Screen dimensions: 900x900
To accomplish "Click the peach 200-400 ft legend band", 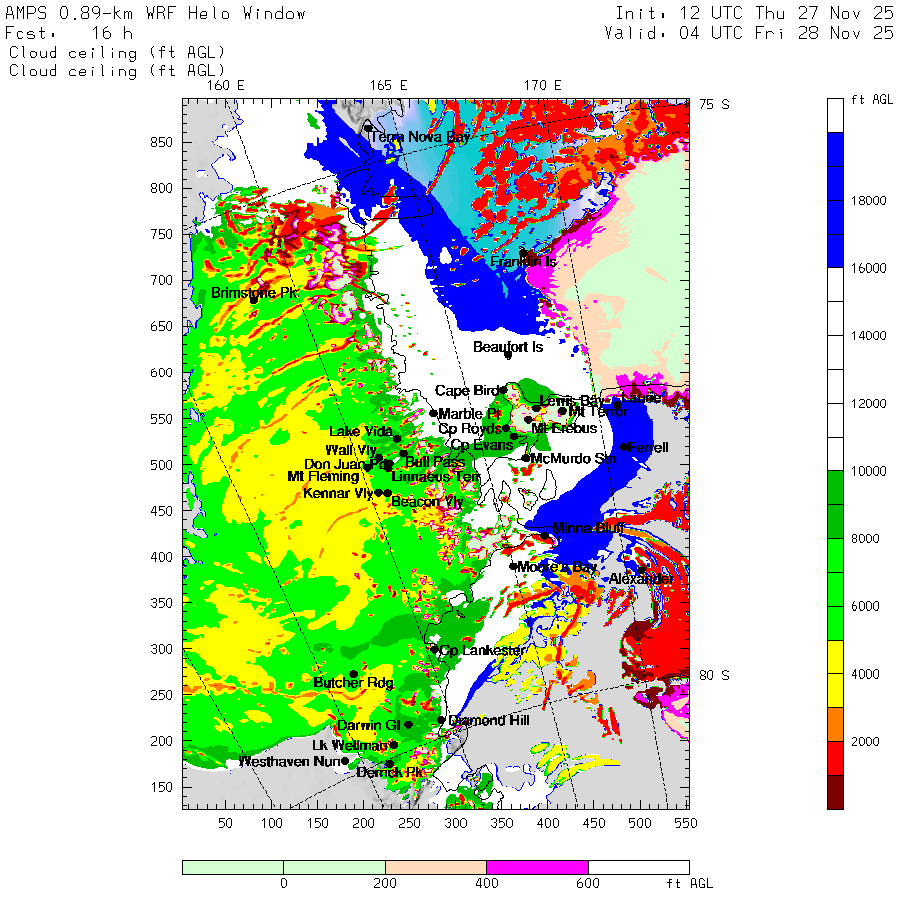I will (435, 867).
